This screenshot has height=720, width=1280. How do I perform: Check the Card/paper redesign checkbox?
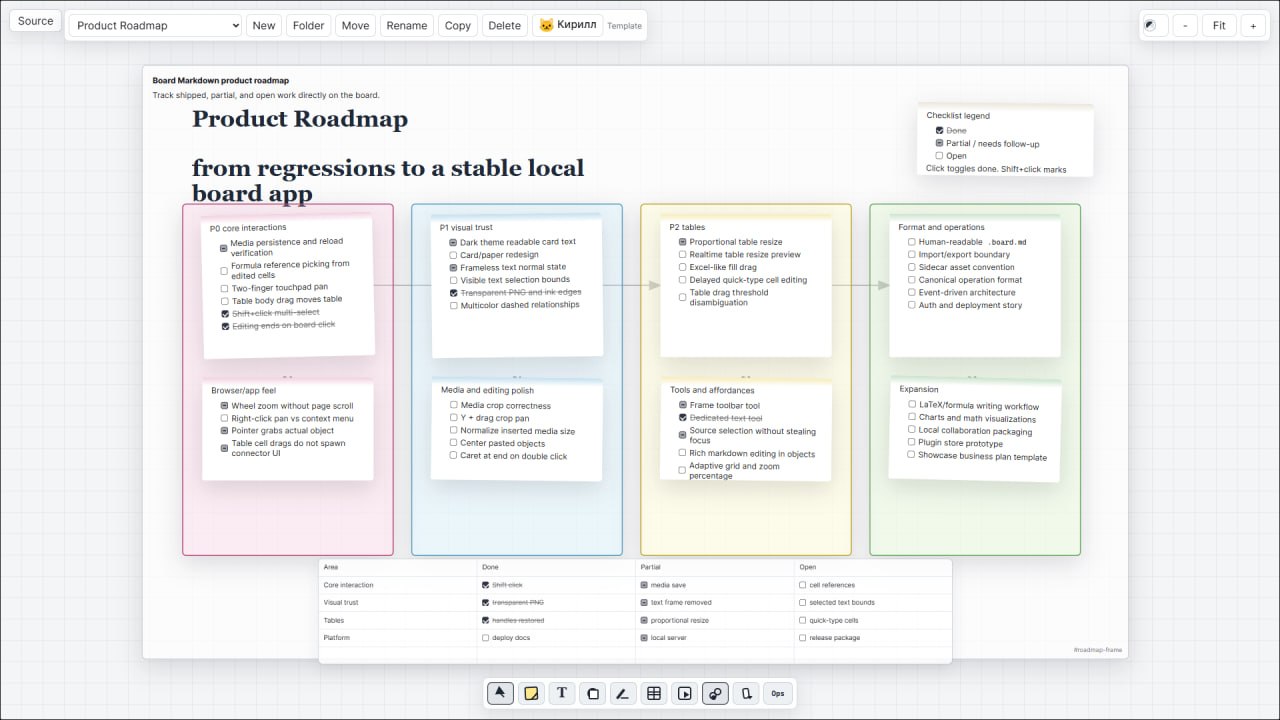pos(453,255)
